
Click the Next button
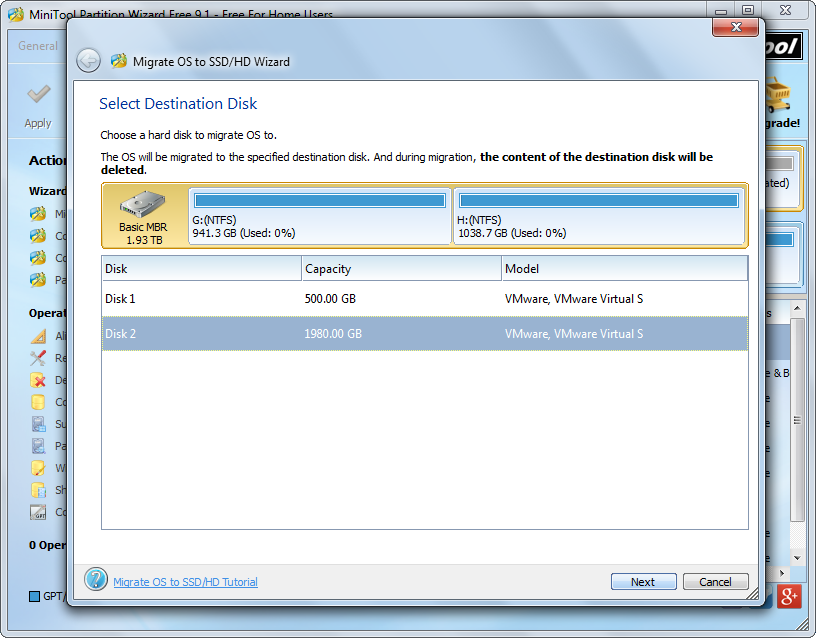click(x=643, y=582)
